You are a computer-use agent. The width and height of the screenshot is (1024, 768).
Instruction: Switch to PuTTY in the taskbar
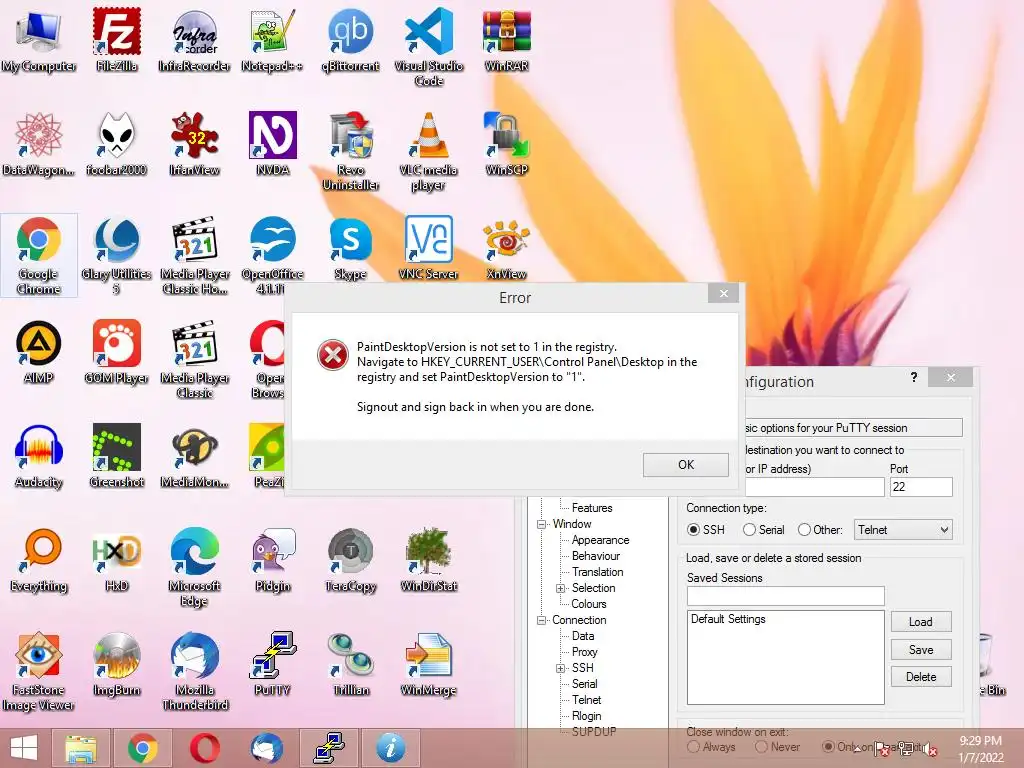(328, 748)
